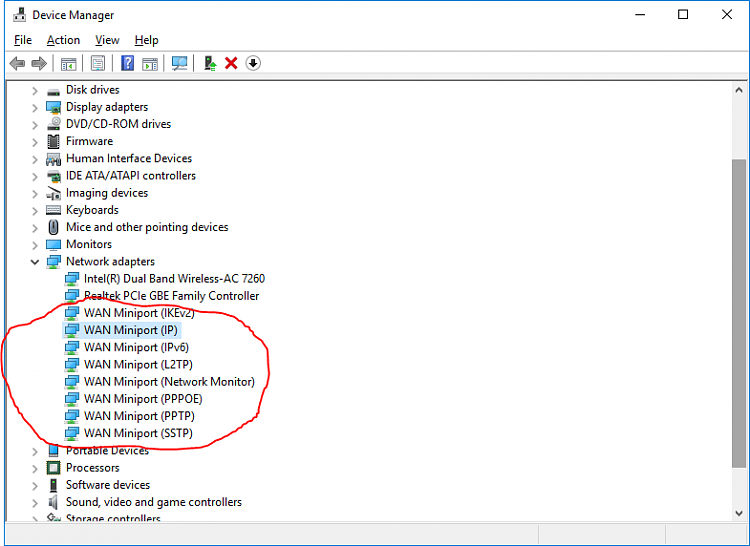Click the Device Manager title bar icon
This screenshot has width=750, height=546.
tap(19, 15)
